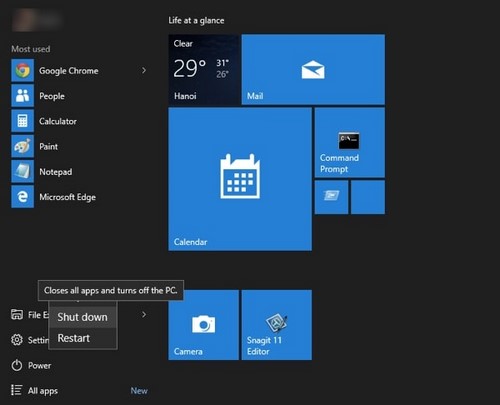Click the Google Chrome text label
Image resolution: width=500 pixels, height=405 pixels.
tap(69, 71)
